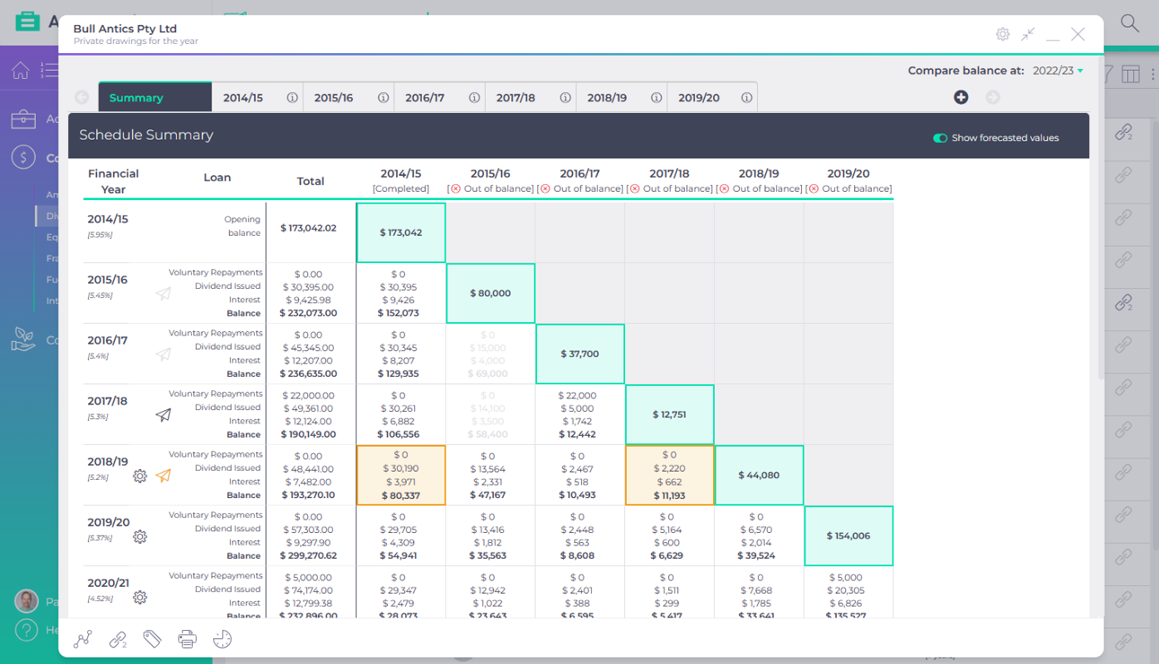Click the paper plane icon in 2017/18 row
The width and height of the screenshot is (1159, 664).
163,415
